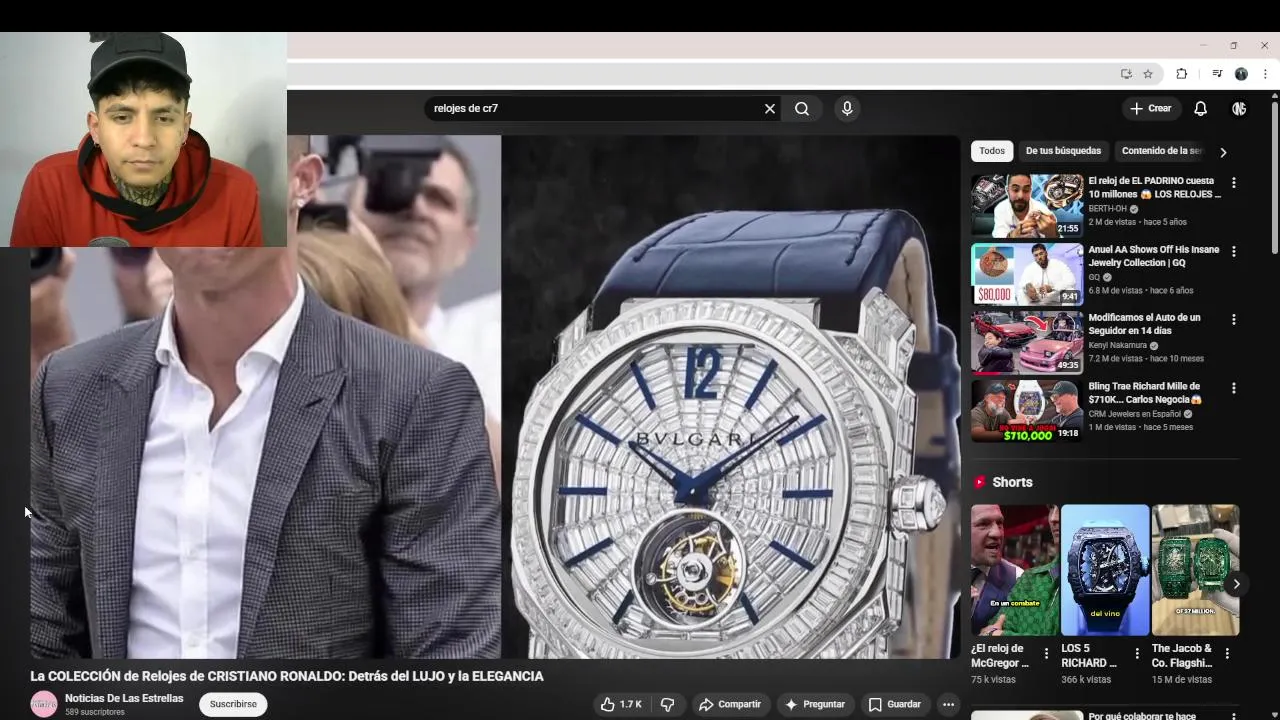Image resolution: width=1280 pixels, height=720 pixels.
Task: Dislike the video with thumbs down
Action: pyautogui.click(x=667, y=704)
